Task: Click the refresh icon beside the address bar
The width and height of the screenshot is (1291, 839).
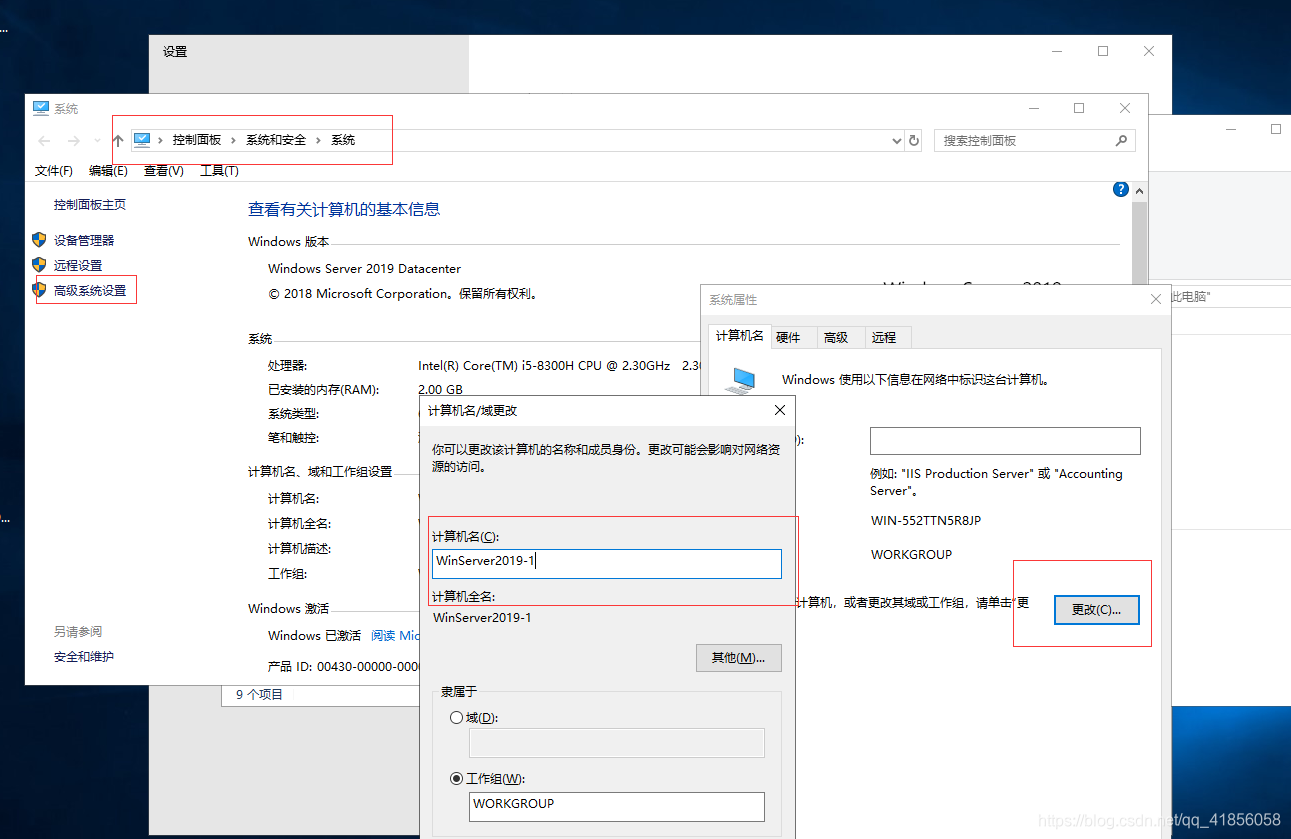Action: 913,140
